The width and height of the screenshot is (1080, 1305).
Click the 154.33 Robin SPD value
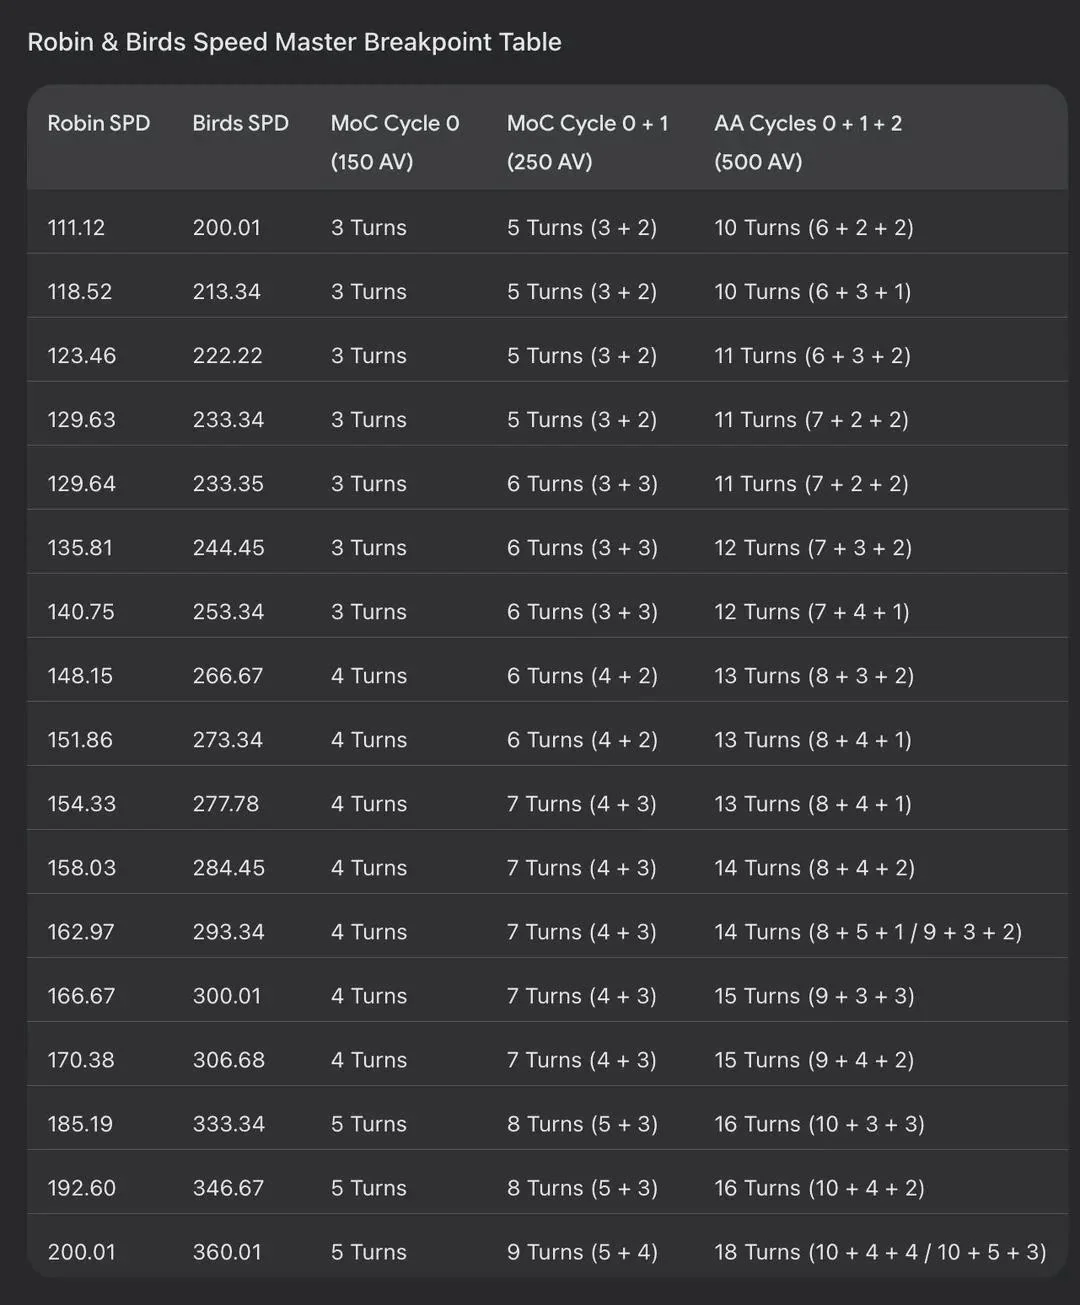click(x=81, y=804)
